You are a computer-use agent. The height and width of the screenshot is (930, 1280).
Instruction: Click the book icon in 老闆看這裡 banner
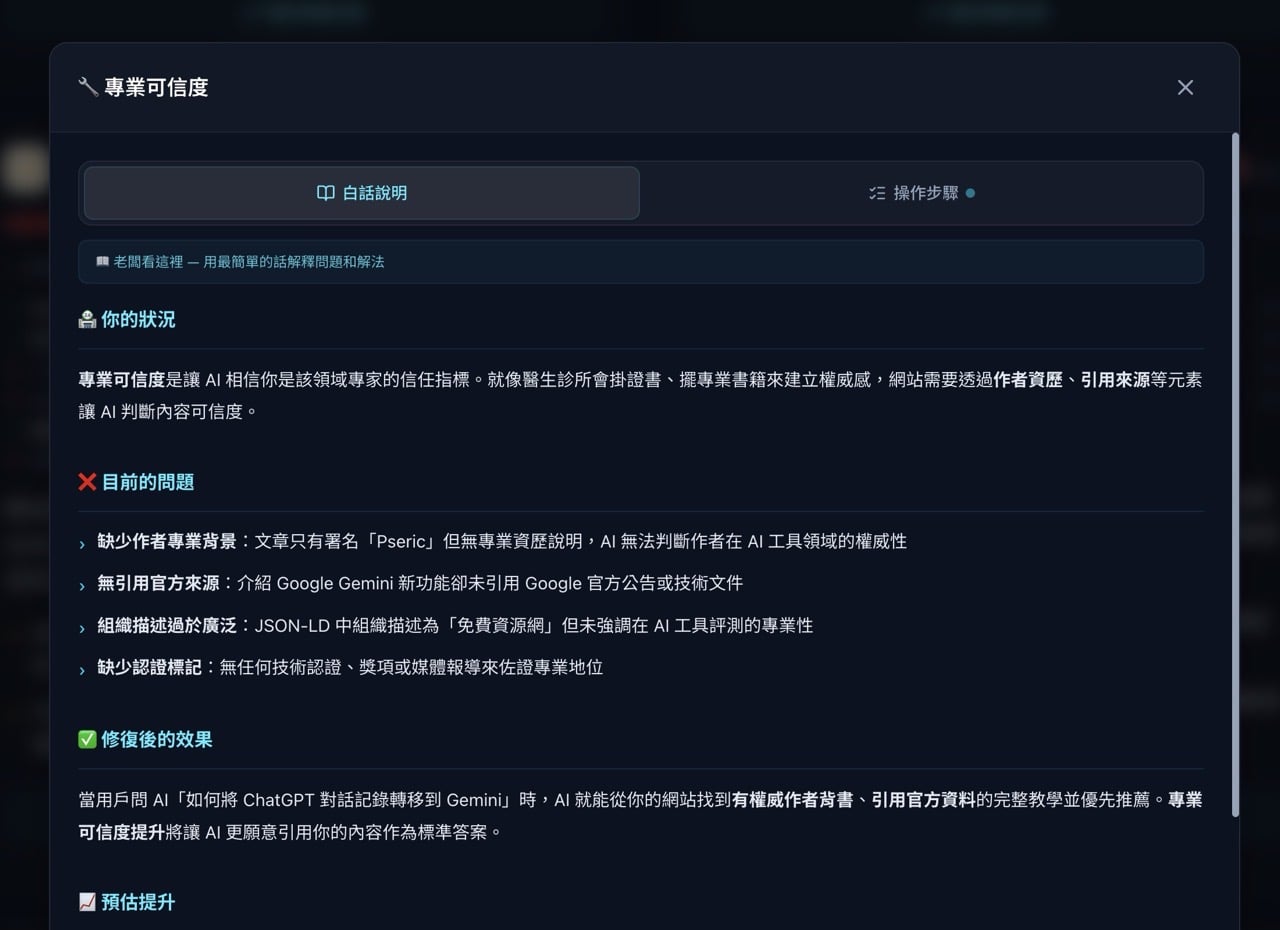click(x=102, y=262)
